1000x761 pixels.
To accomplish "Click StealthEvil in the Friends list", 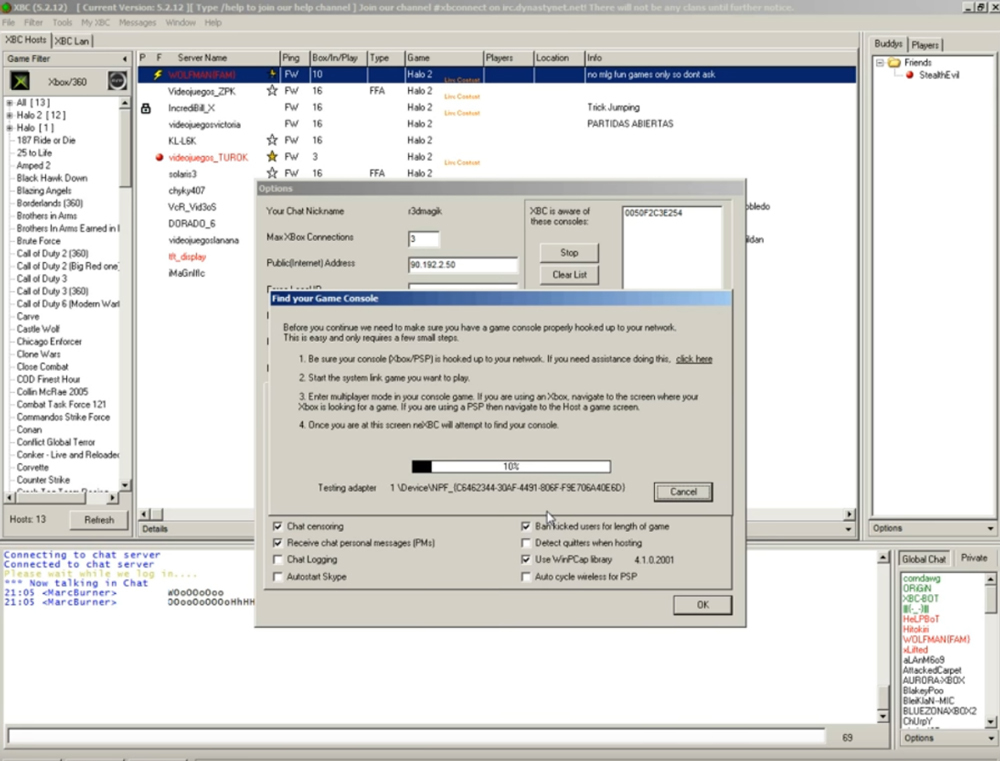I will point(939,75).
